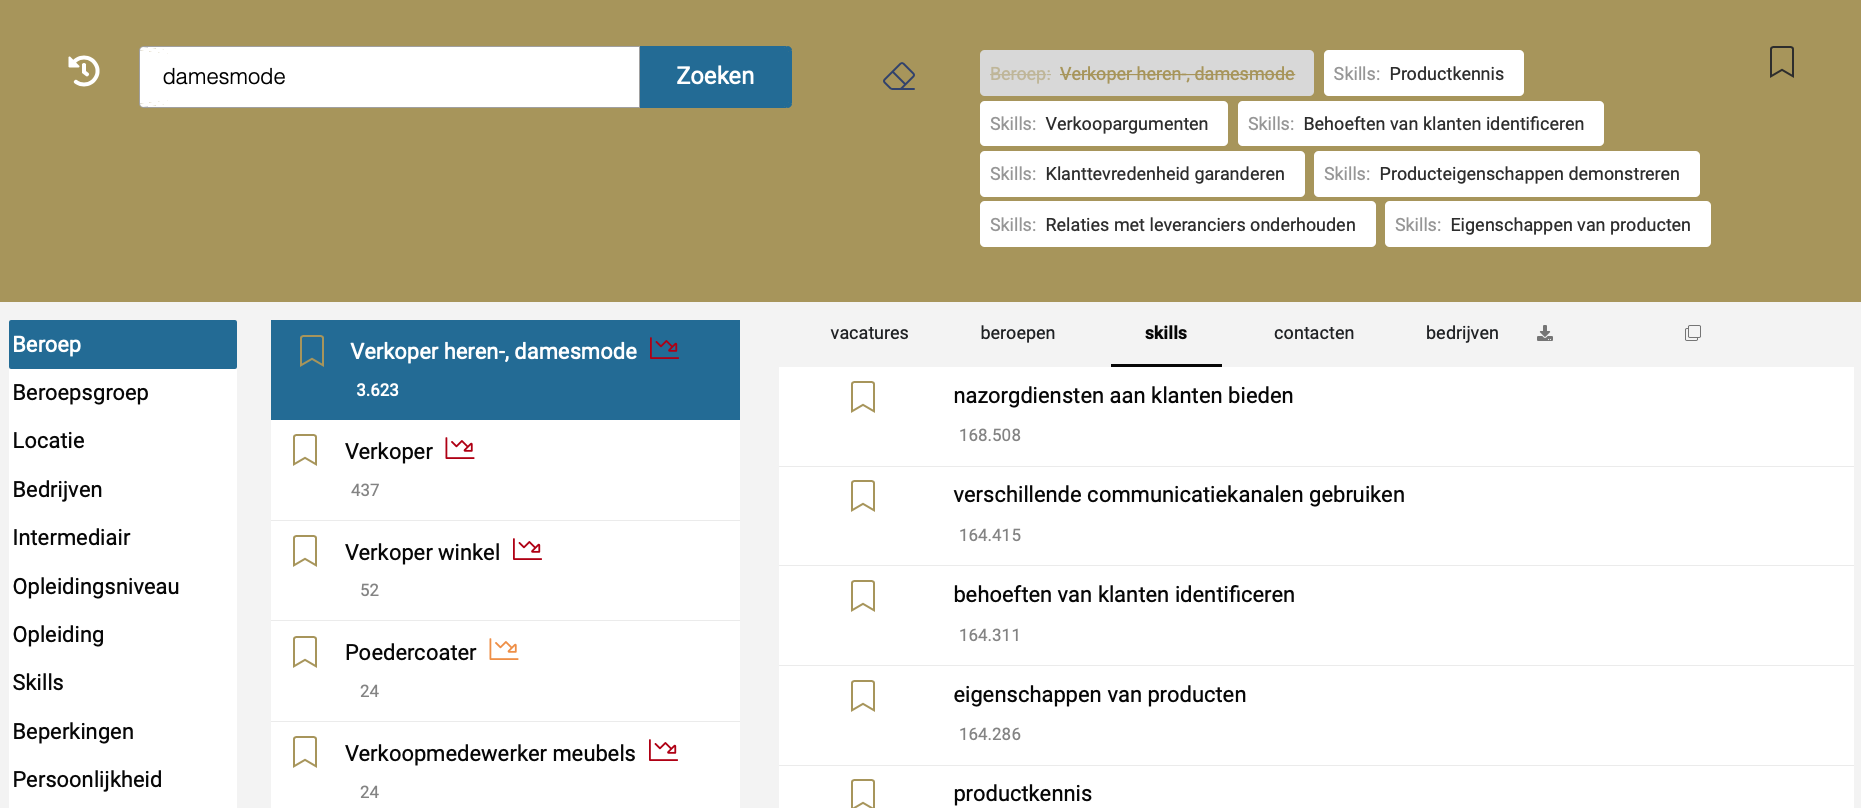Bookmark skill nazorgdiensten aan klanten bieden
The image size is (1861, 808).
[x=863, y=397]
